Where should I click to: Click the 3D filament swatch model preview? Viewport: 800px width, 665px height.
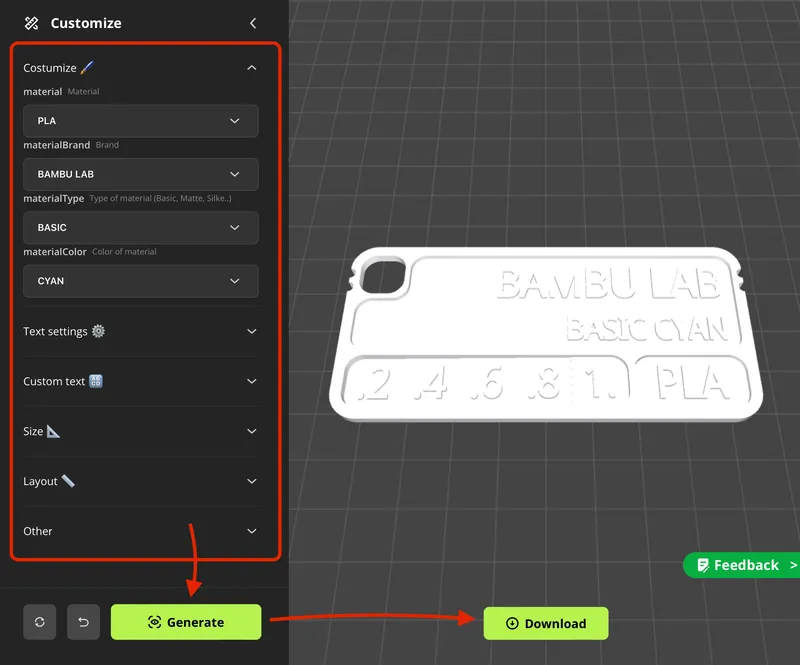[546, 334]
